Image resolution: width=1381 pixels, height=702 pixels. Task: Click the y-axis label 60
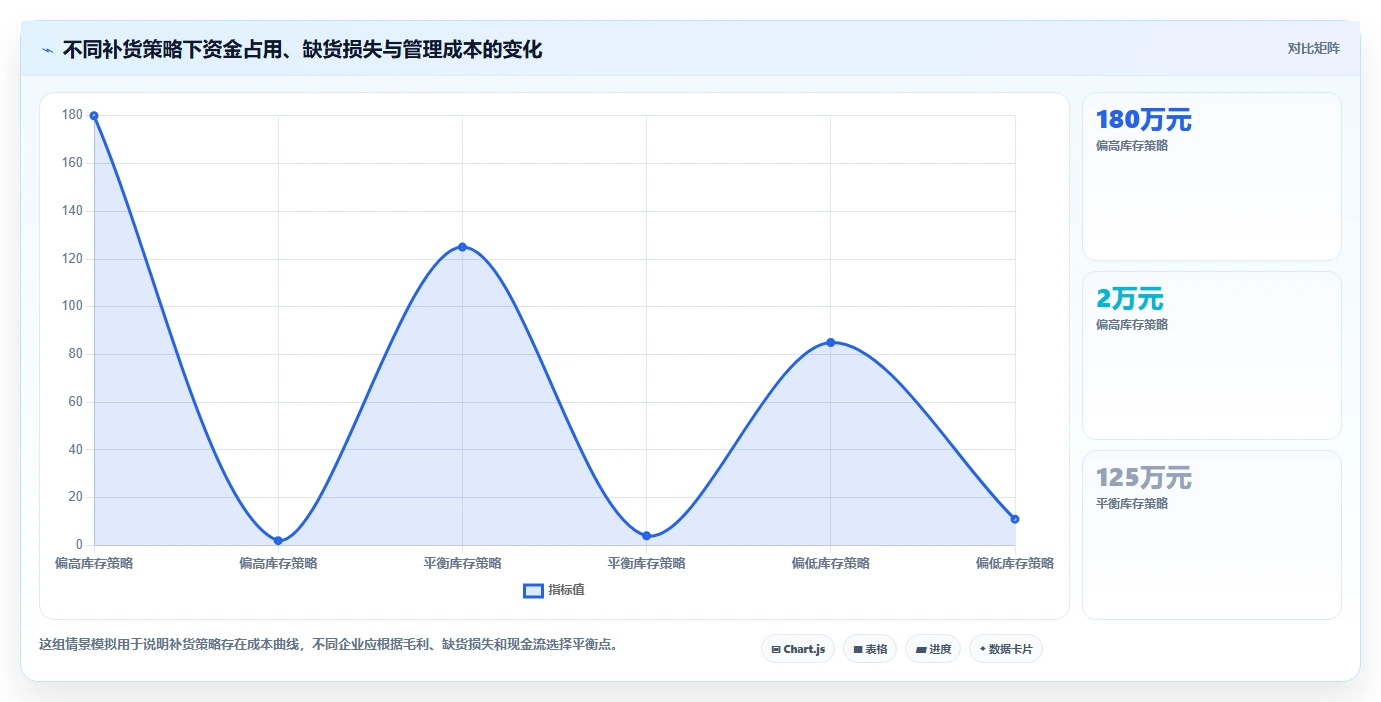75,402
